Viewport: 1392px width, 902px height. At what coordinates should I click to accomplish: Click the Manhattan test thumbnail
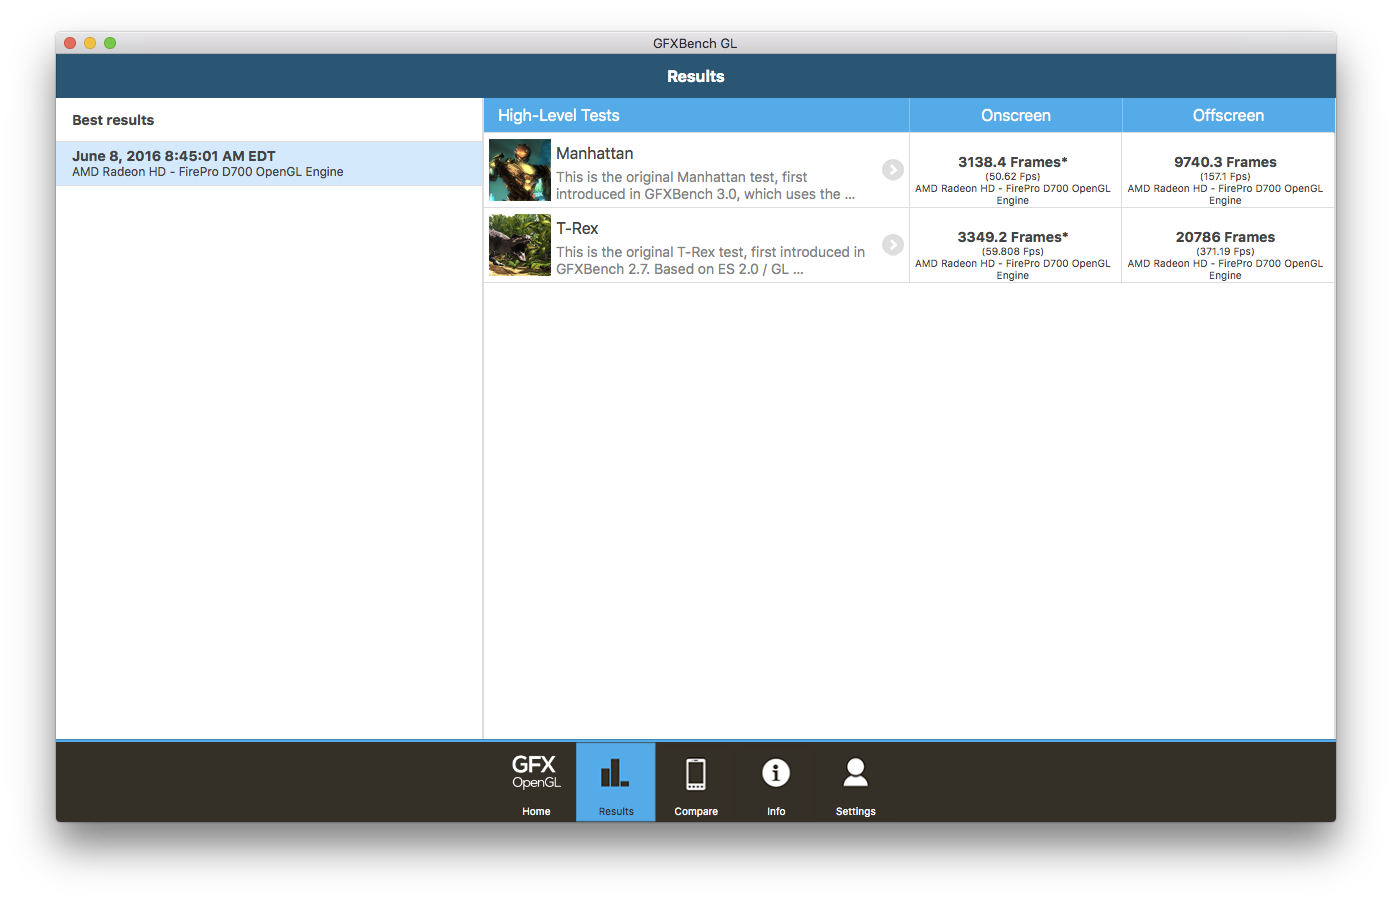(x=520, y=170)
